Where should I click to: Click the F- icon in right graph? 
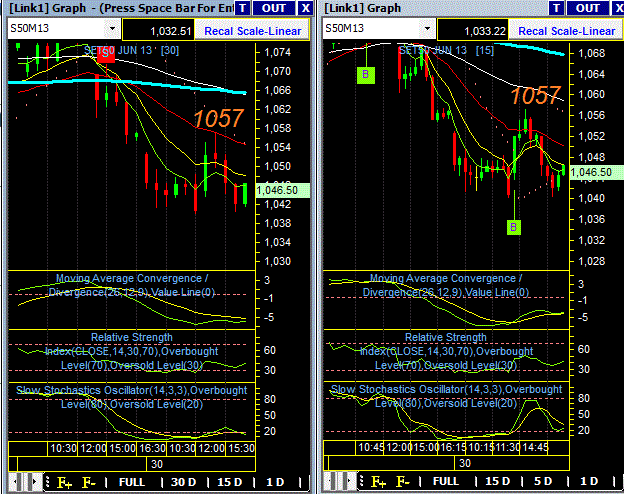coord(403,482)
